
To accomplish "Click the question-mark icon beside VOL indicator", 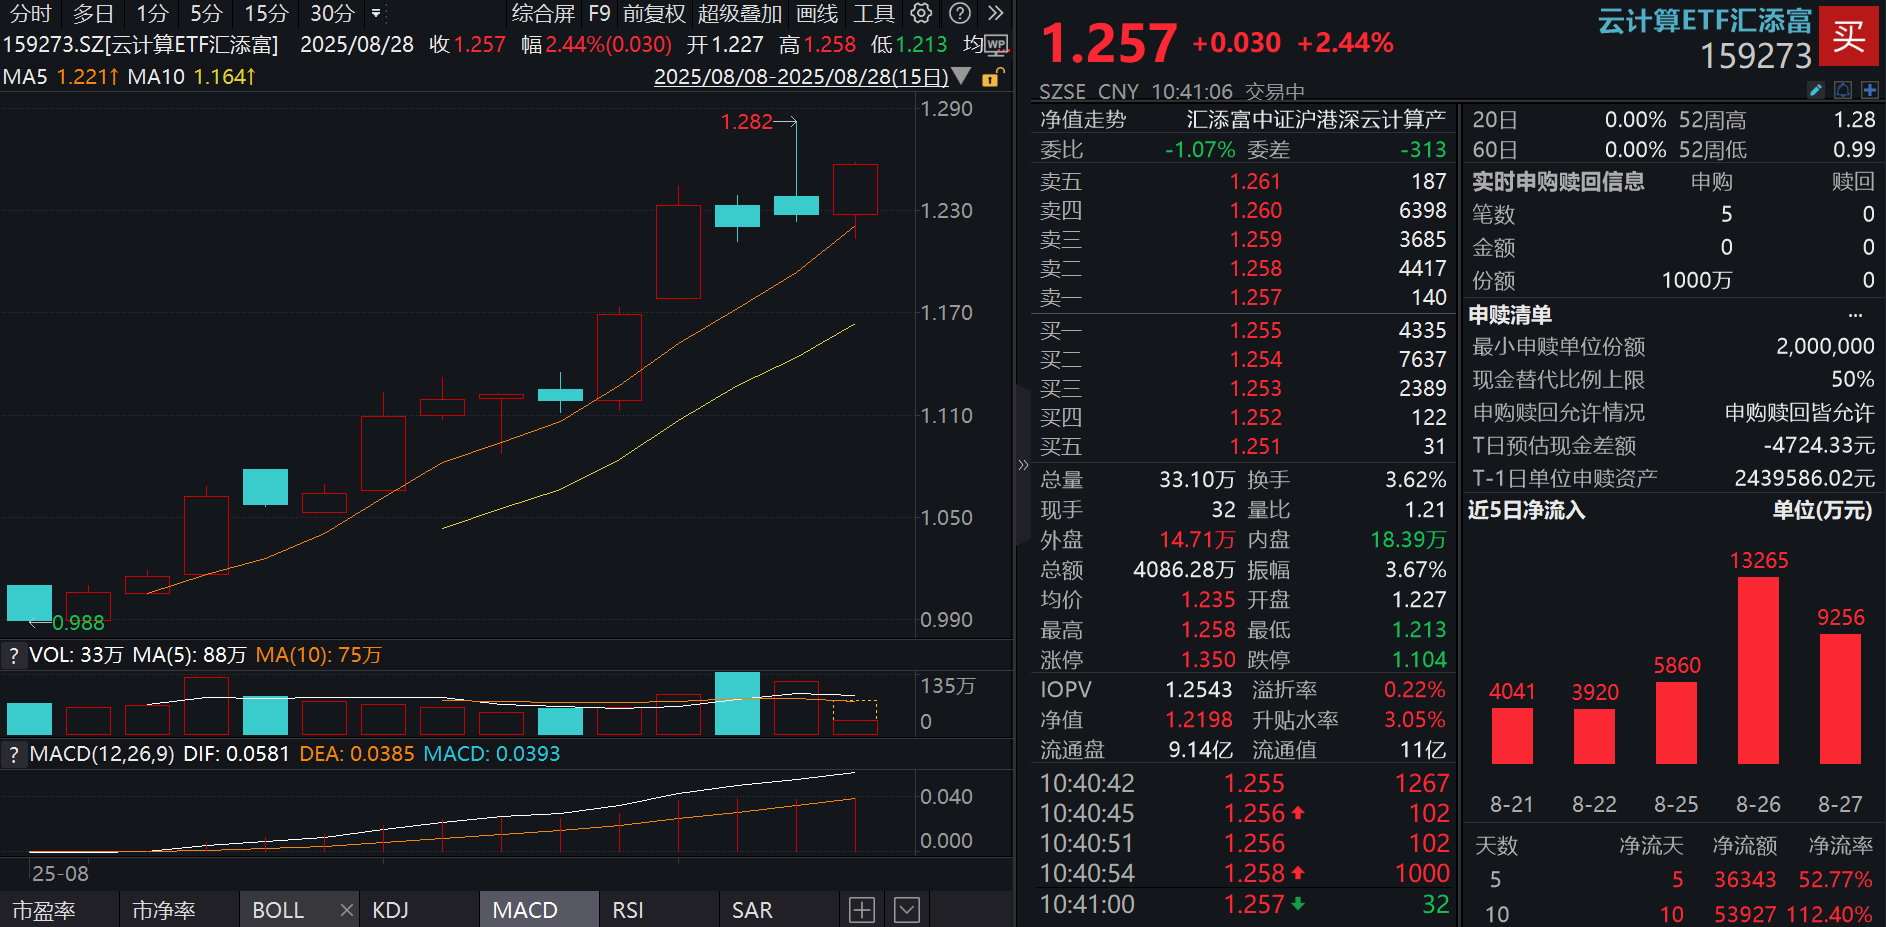I will (x=13, y=655).
